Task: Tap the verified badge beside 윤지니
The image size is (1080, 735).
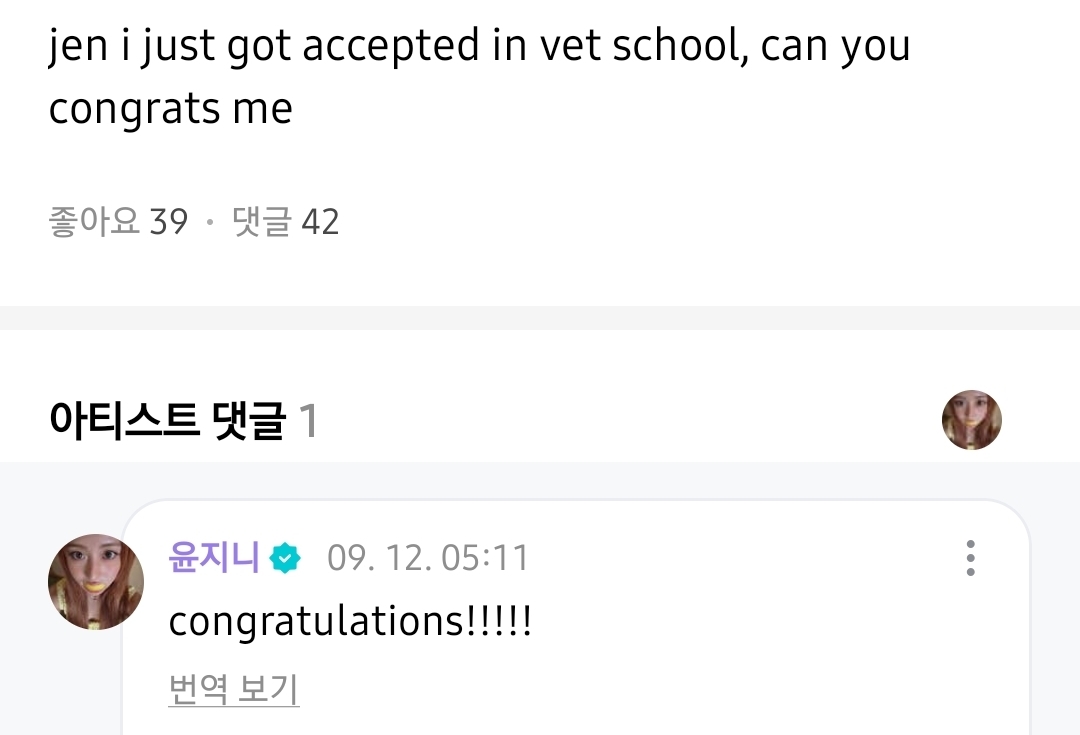Action: point(286,558)
